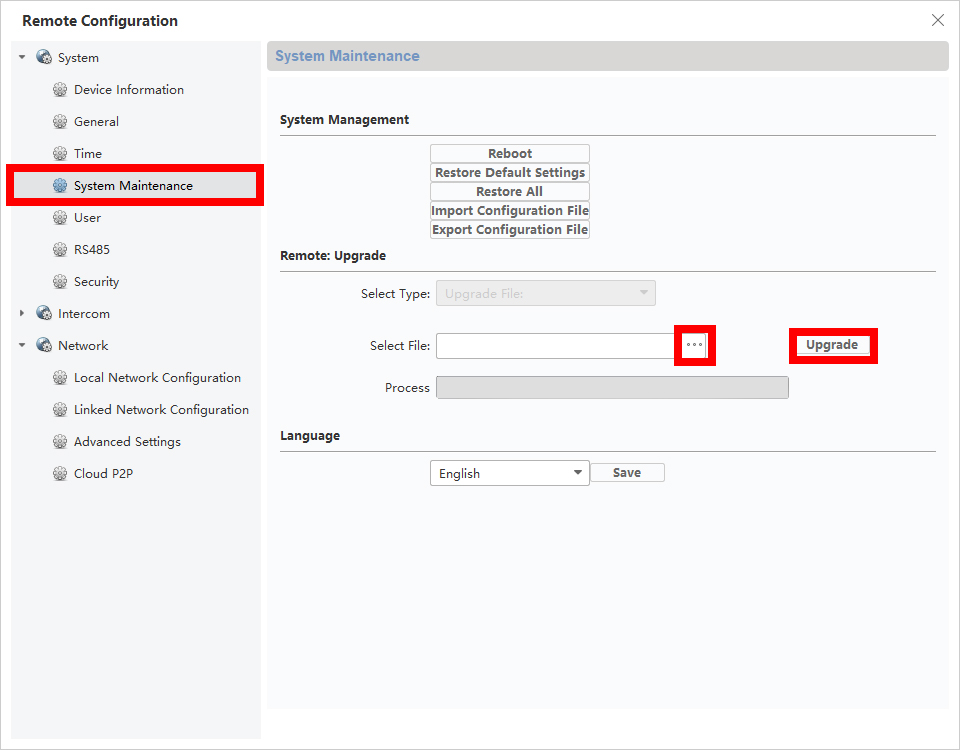Image resolution: width=960 pixels, height=750 pixels.
Task: Click the gear icon next to Security
Action: click(60, 282)
